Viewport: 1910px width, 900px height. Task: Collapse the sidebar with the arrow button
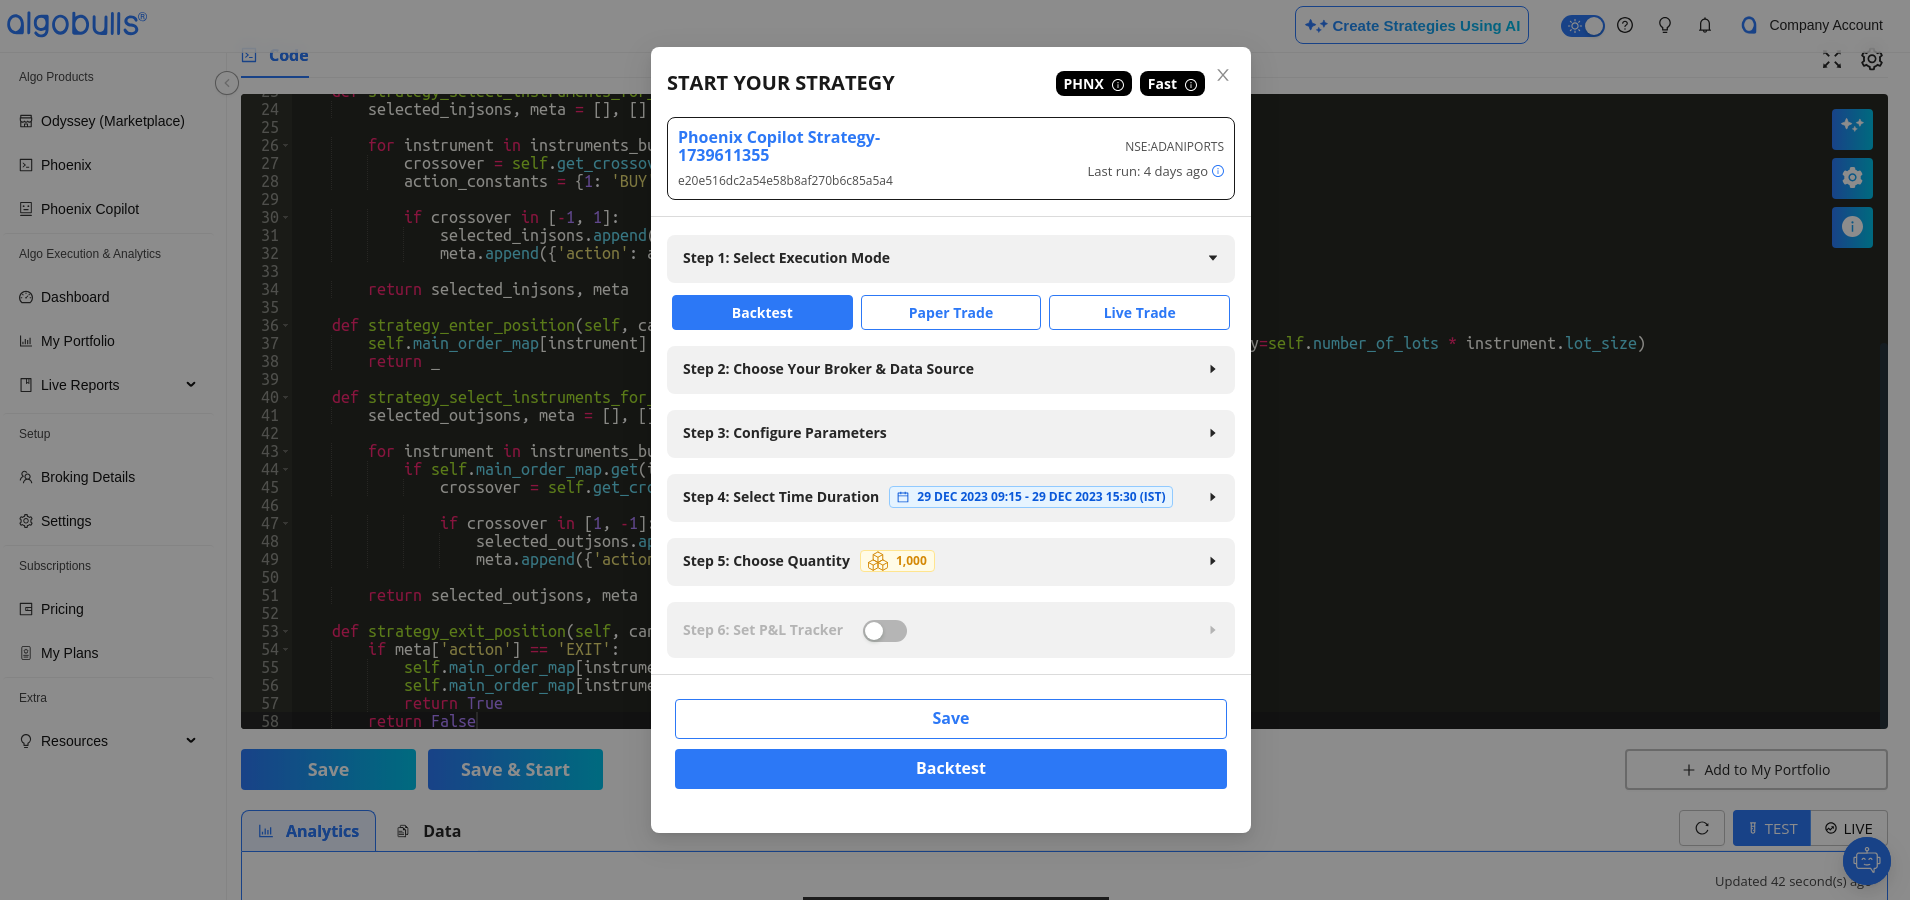tap(227, 83)
